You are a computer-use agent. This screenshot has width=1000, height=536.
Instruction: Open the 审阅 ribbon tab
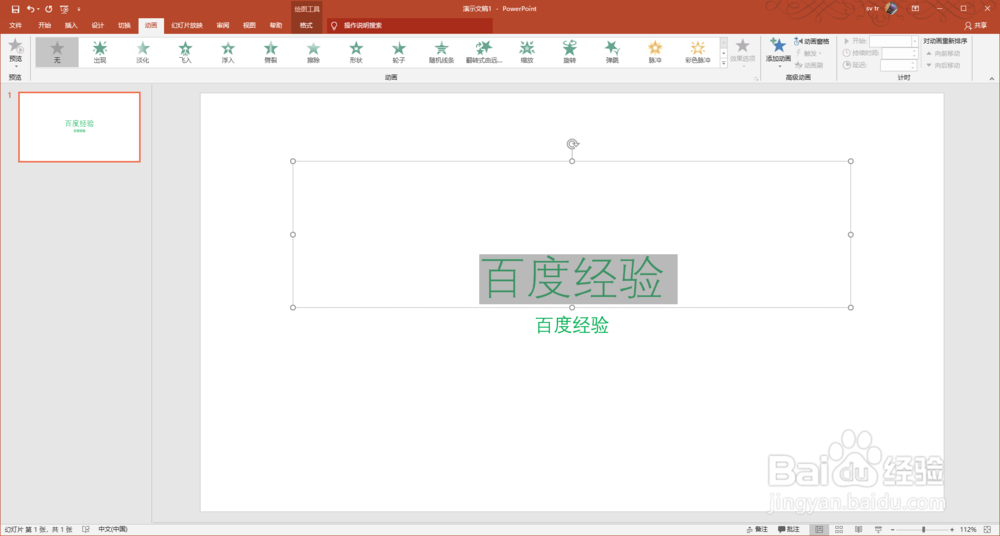coord(223,26)
